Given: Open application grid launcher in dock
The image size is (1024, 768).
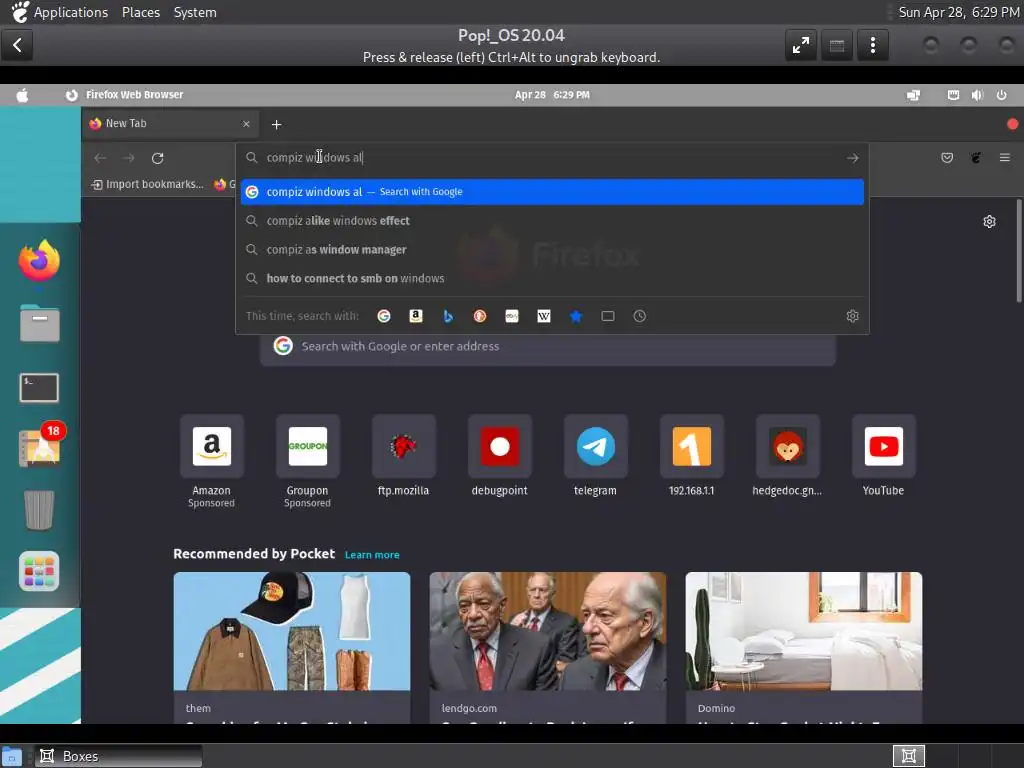Looking at the screenshot, I should 39,571.
